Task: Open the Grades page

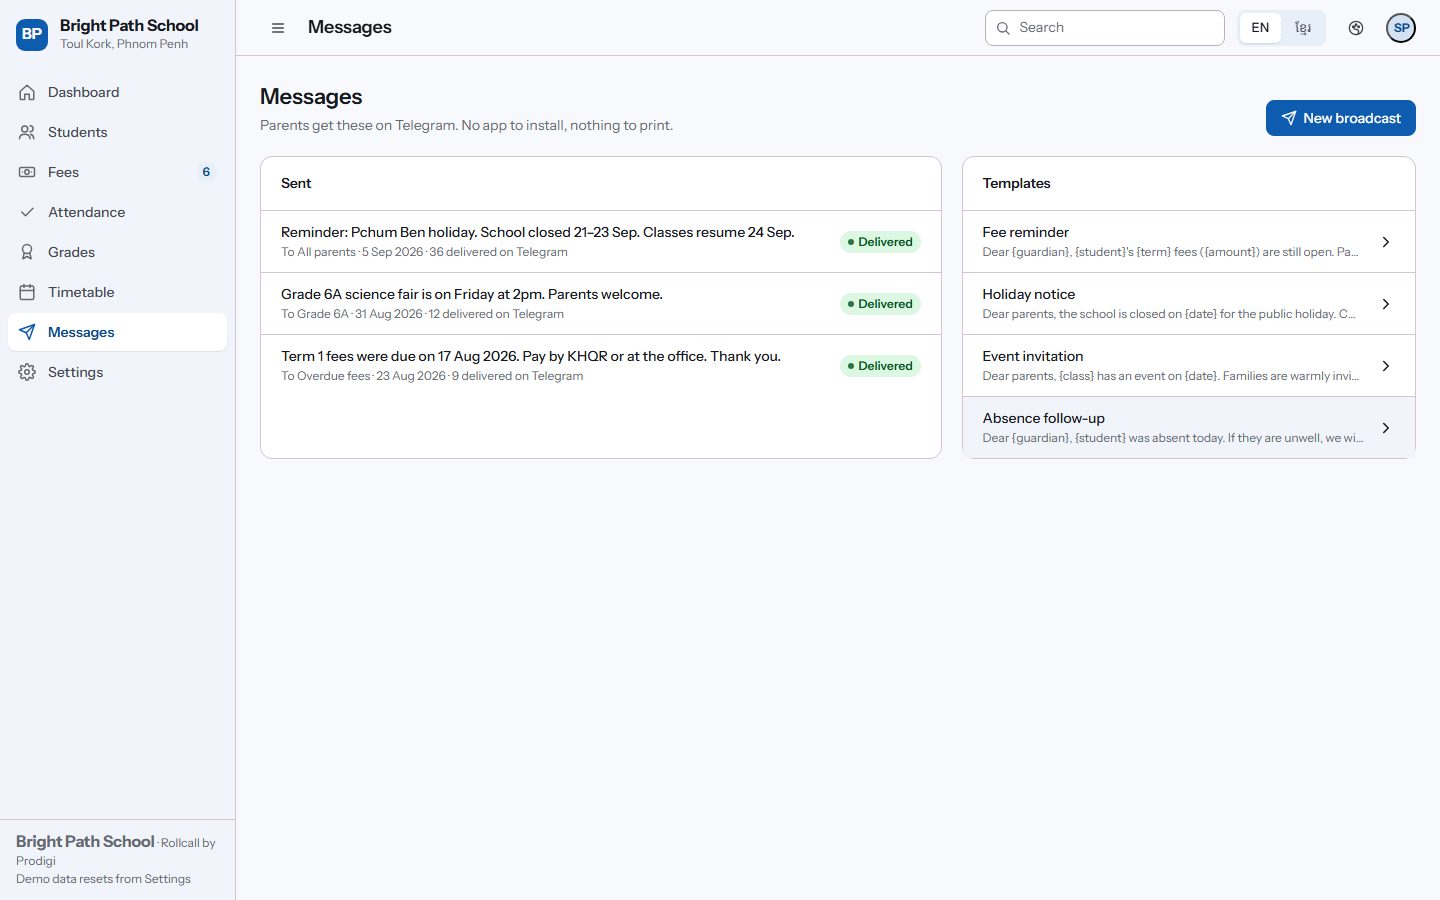Action: point(117,252)
